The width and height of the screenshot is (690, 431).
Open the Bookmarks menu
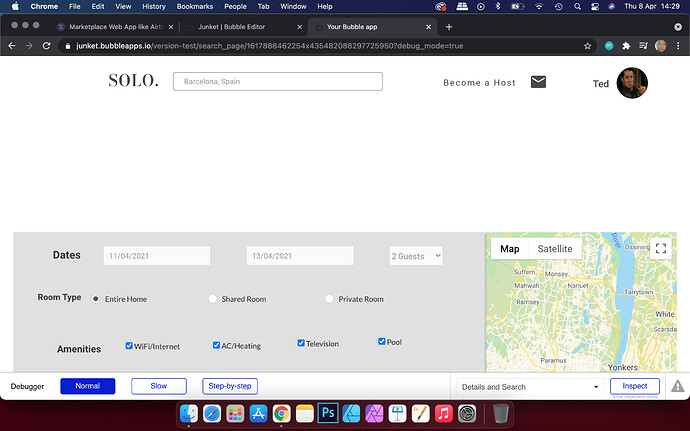tap(195, 7)
